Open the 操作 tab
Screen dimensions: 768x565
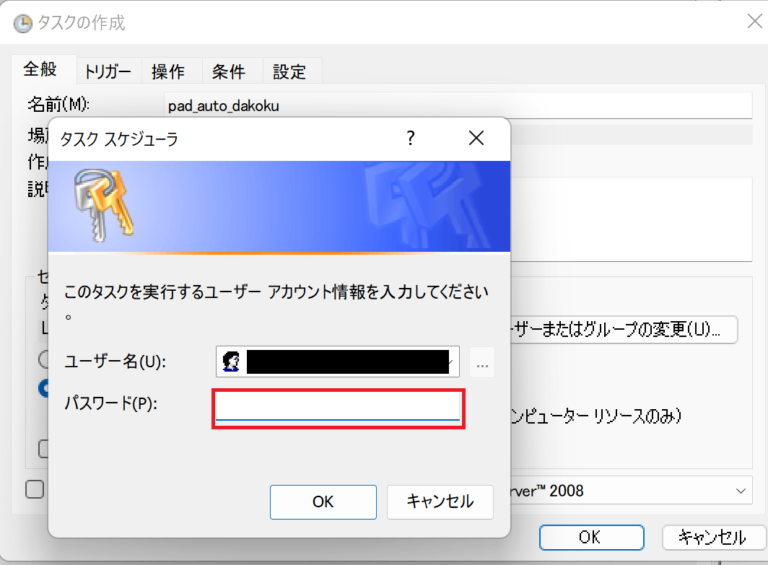168,71
